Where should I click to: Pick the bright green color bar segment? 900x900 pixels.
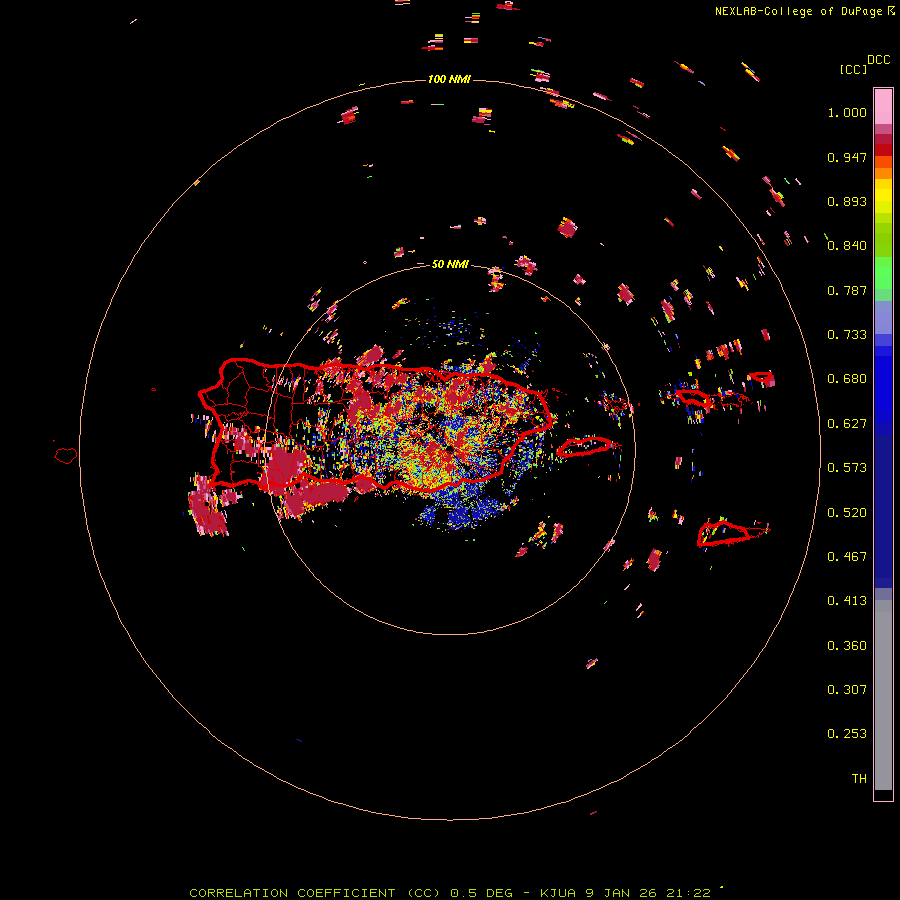tap(883, 273)
